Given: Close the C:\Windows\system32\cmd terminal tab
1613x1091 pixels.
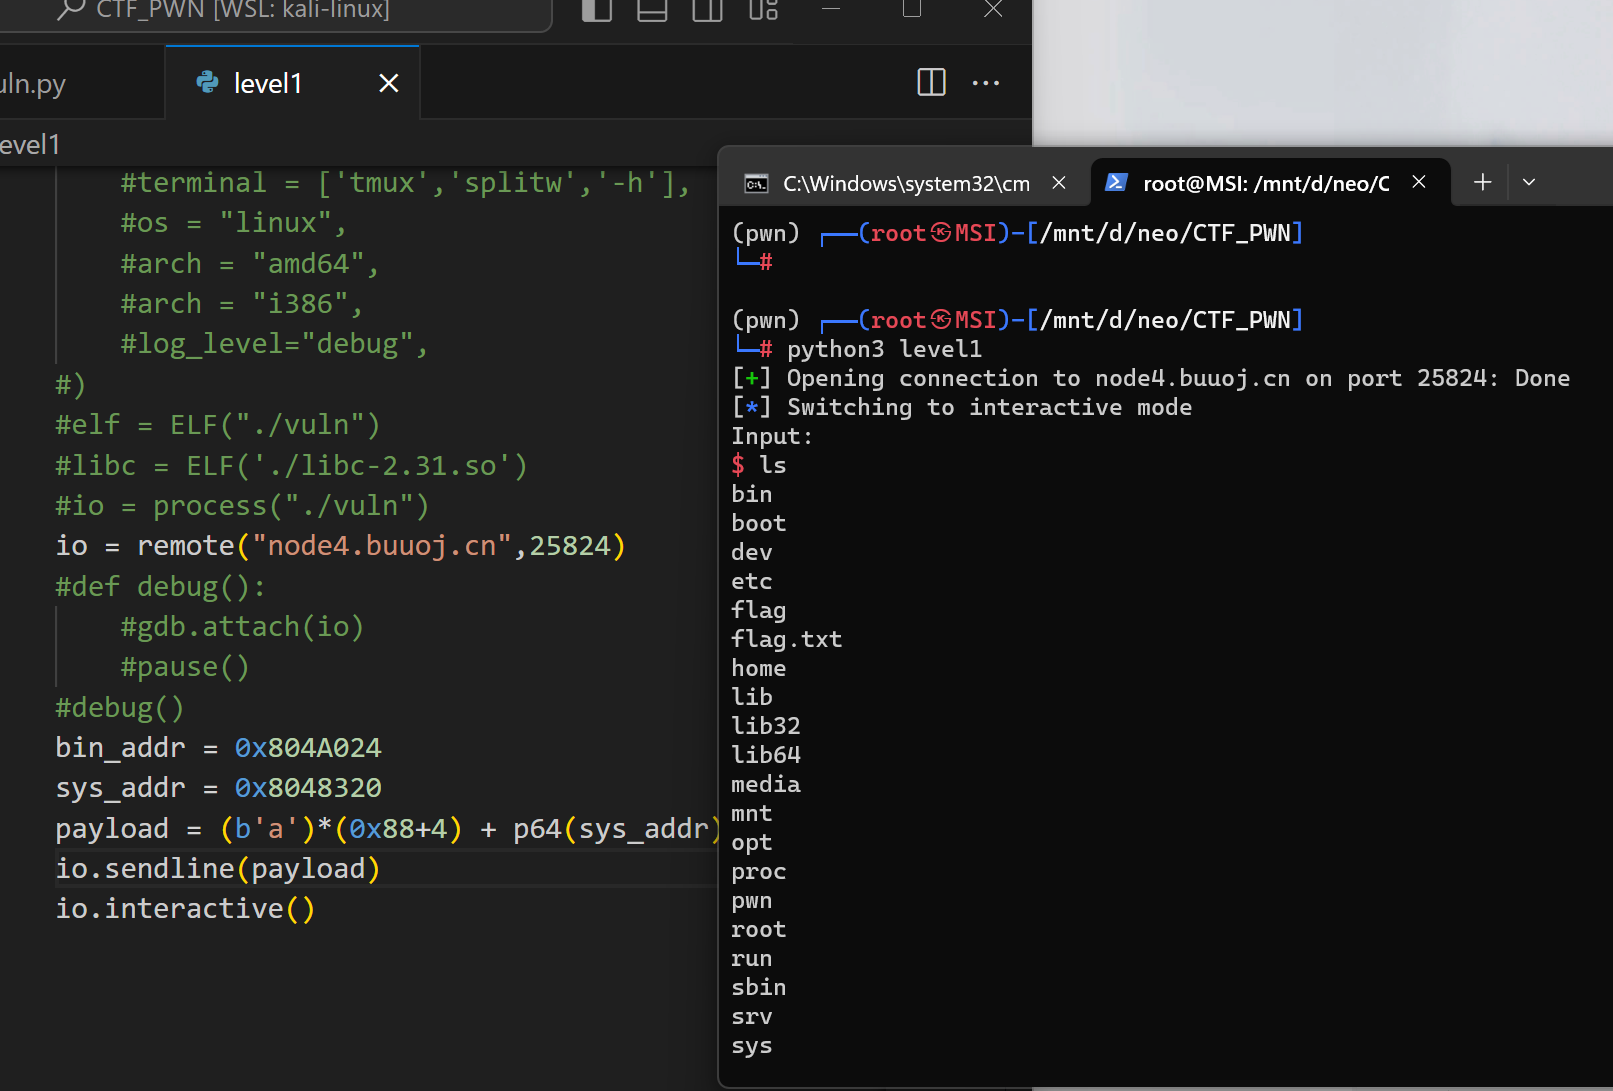Looking at the screenshot, I should click(1059, 183).
